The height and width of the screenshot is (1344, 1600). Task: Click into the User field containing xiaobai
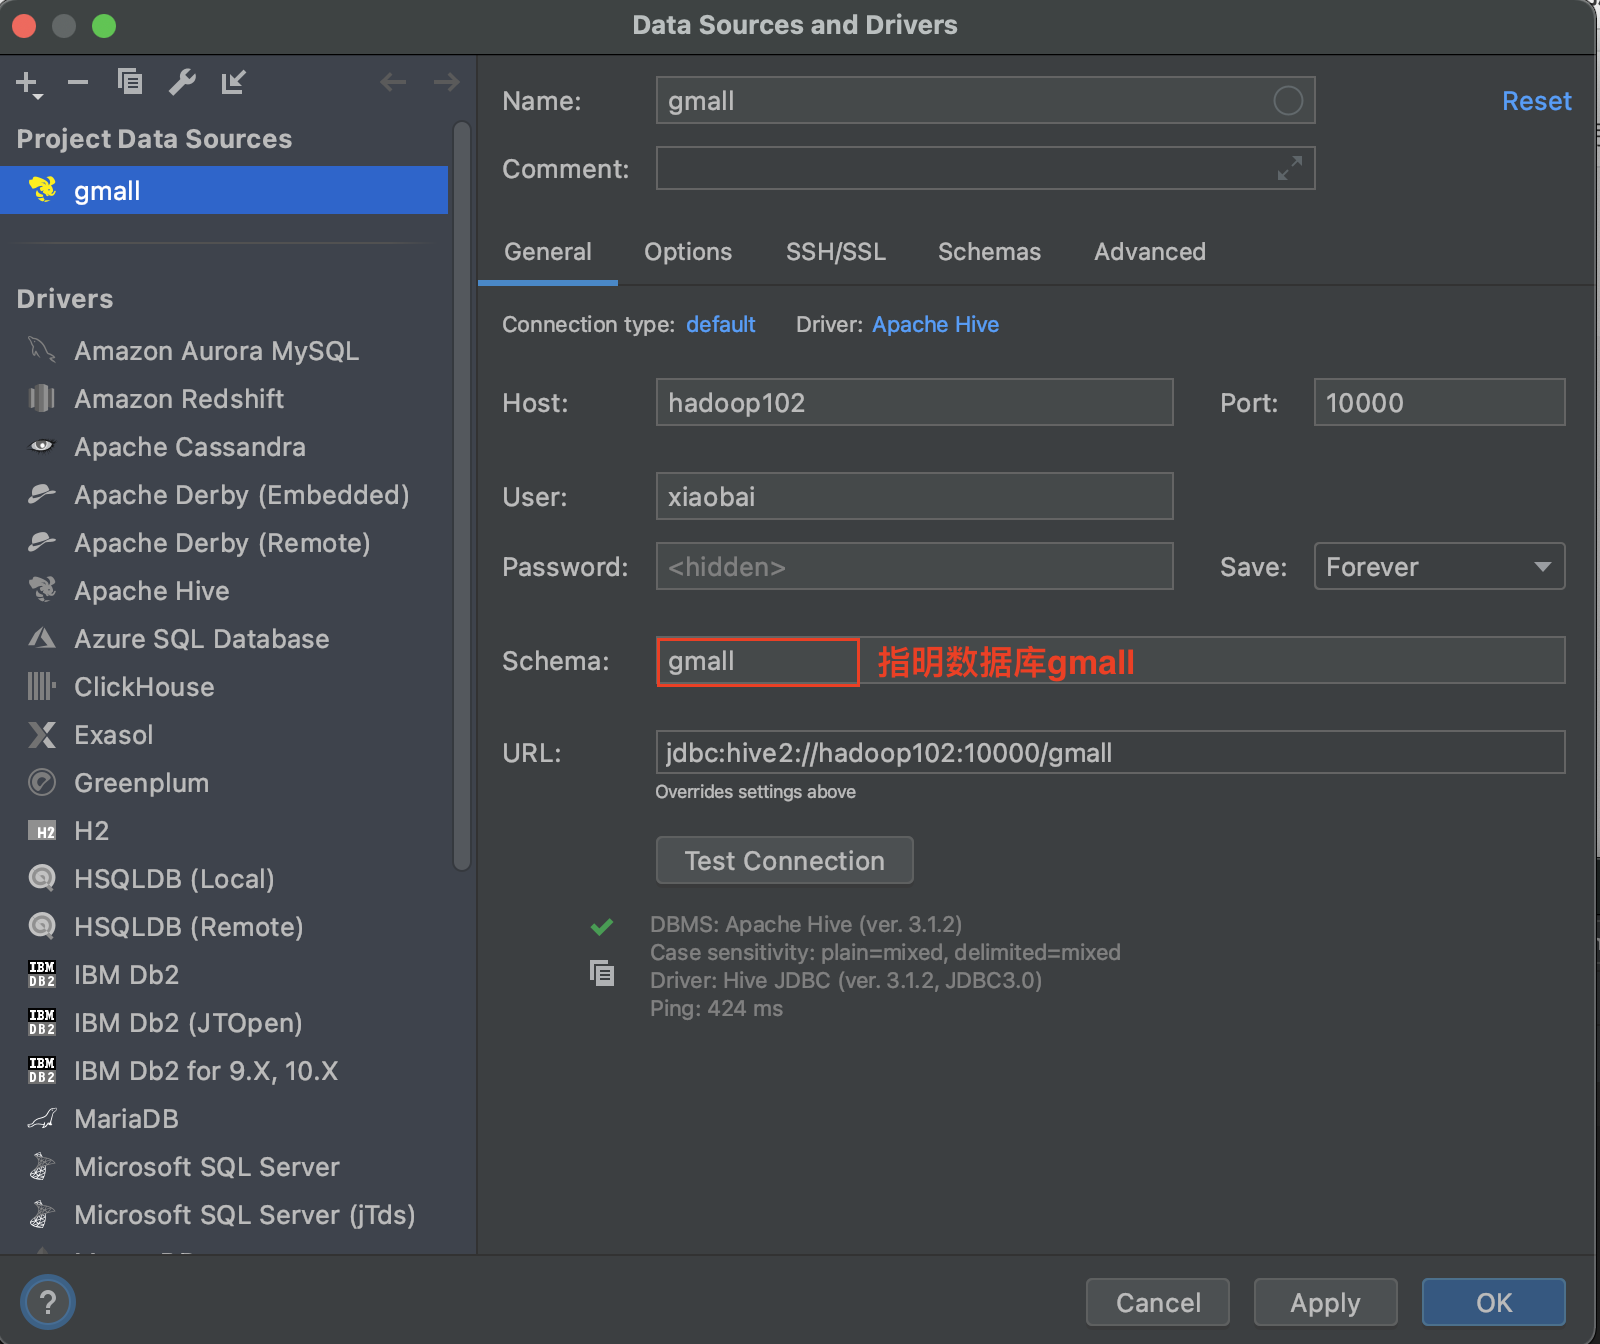914,496
